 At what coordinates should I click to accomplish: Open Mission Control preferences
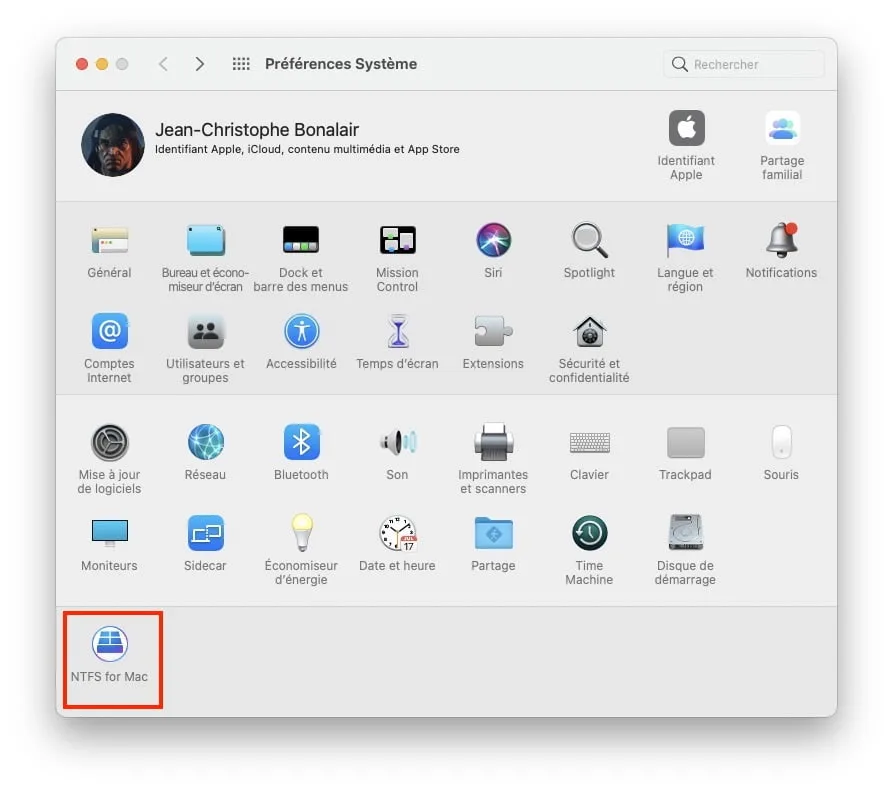click(397, 240)
